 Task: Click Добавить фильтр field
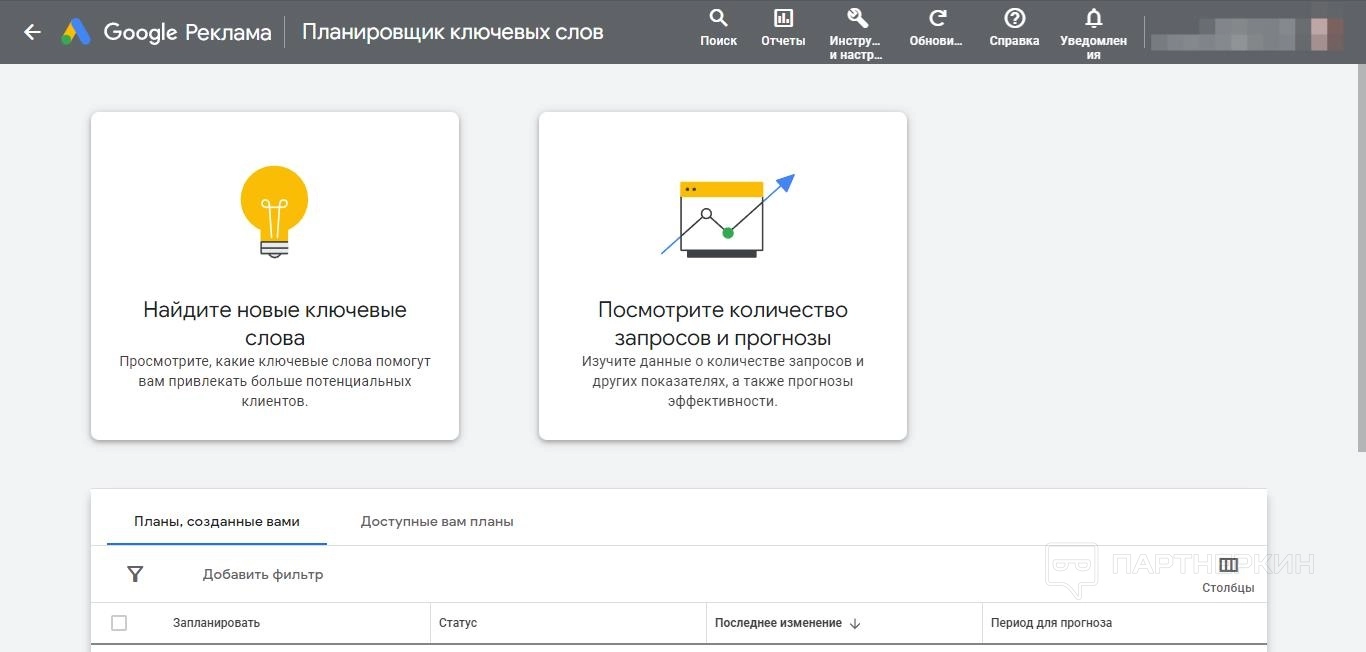coord(263,574)
